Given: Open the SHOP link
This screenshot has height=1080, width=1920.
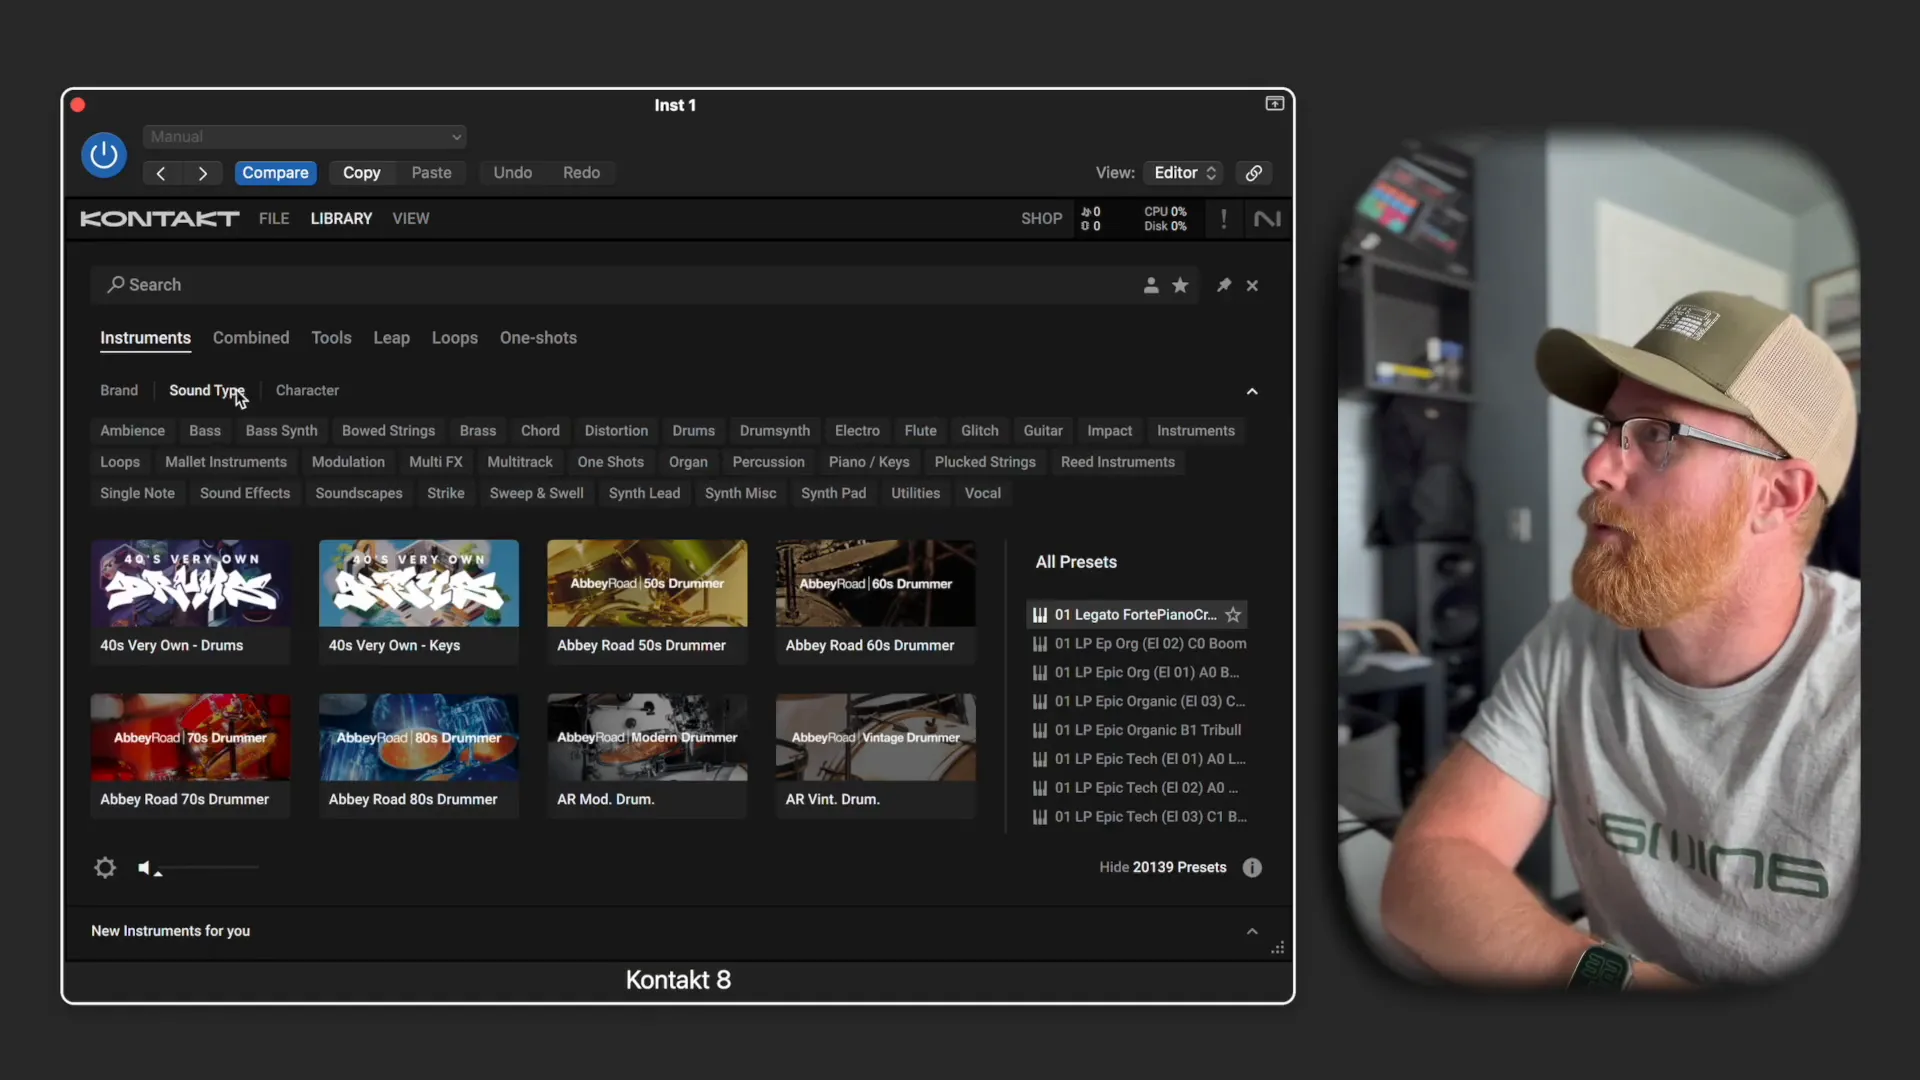Looking at the screenshot, I should [x=1041, y=219].
